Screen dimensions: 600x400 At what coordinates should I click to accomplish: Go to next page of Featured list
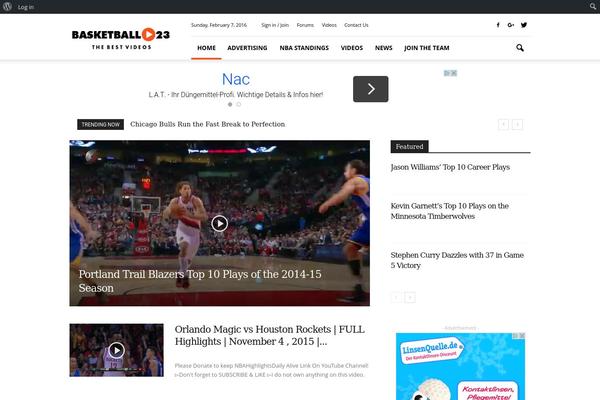pyautogui.click(x=410, y=297)
